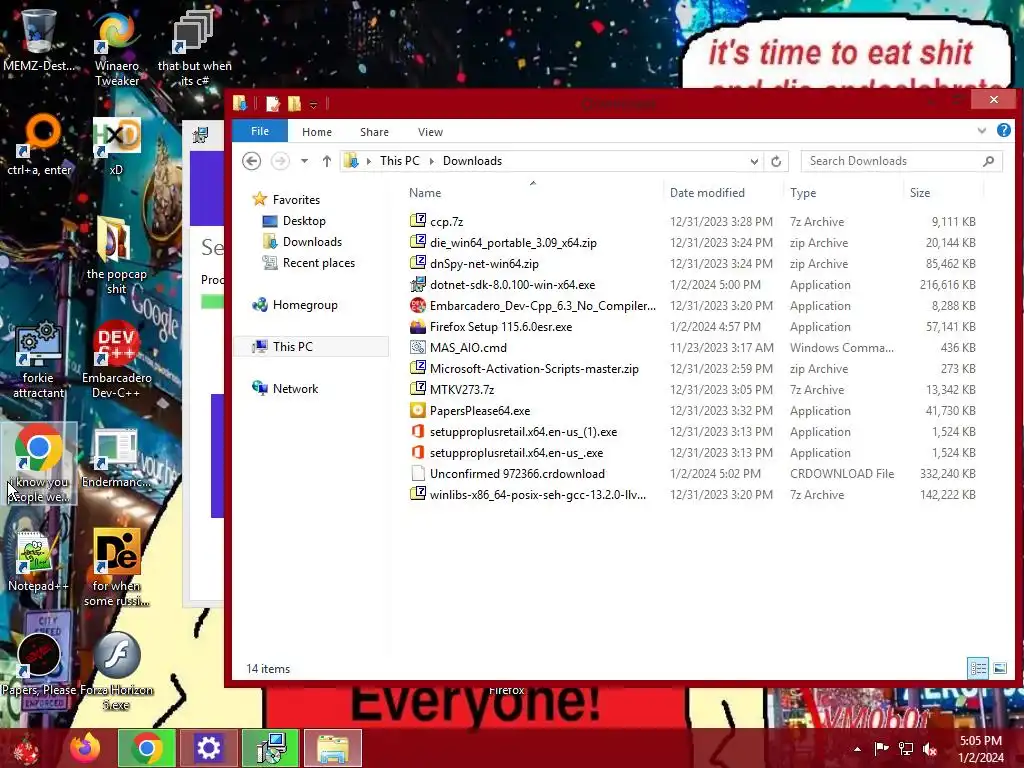Screen dimensions: 1024x768
Task: Click the volume muted tray icon
Action: point(929,749)
